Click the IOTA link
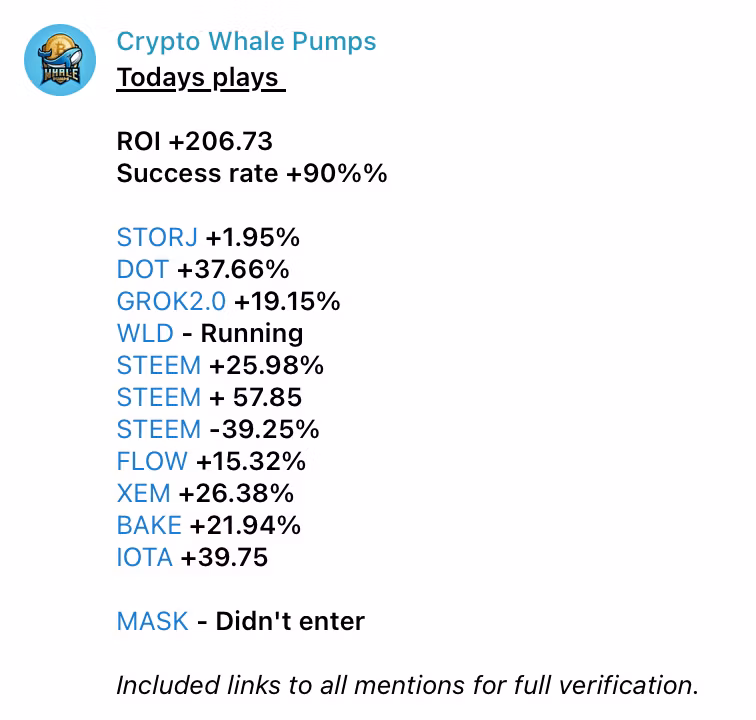The height and width of the screenshot is (720, 756). [145, 557]
